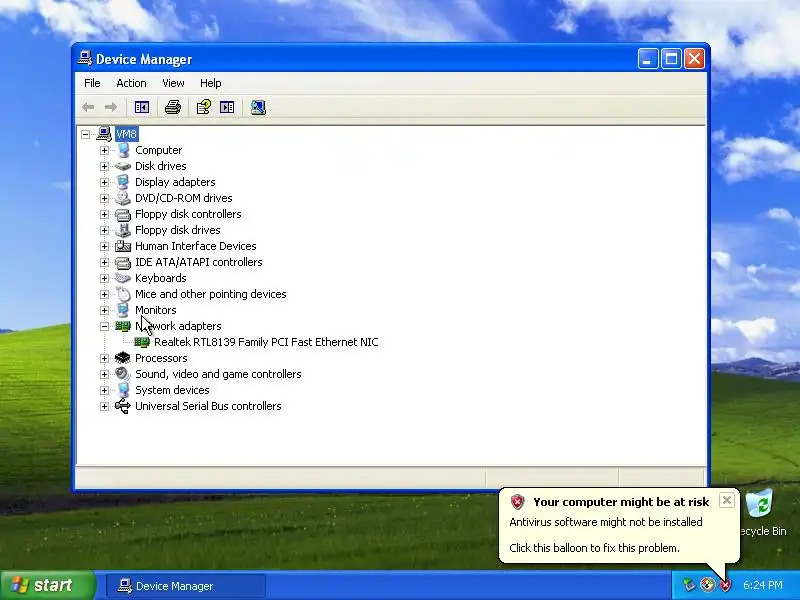Select the 'VM8' root label
This screenshot has width=800, height=600.
tap(126, 134)
